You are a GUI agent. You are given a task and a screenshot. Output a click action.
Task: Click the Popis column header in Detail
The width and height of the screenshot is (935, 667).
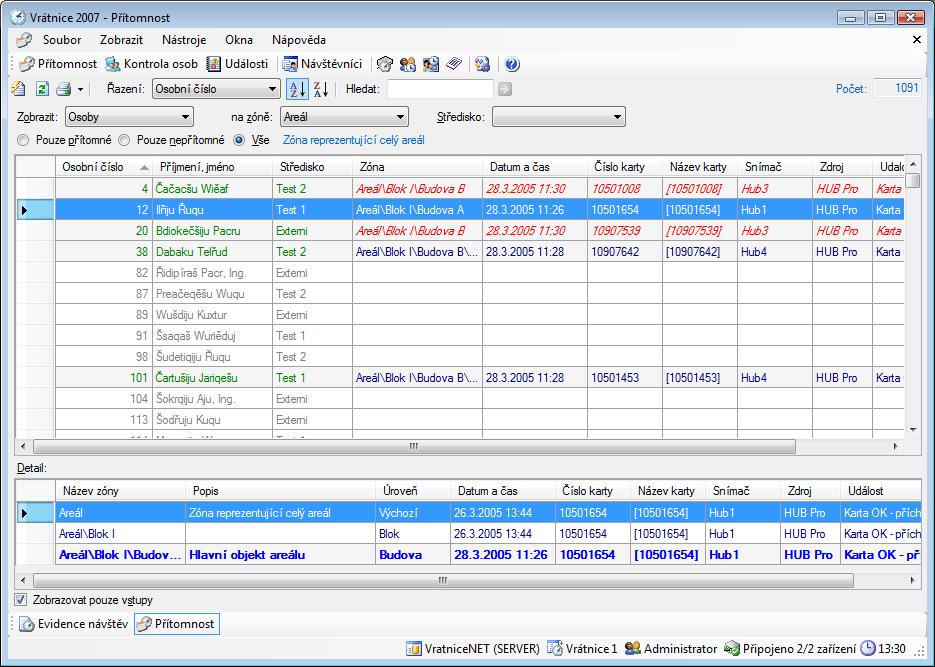pyautogui.click(x=280, y=491)
